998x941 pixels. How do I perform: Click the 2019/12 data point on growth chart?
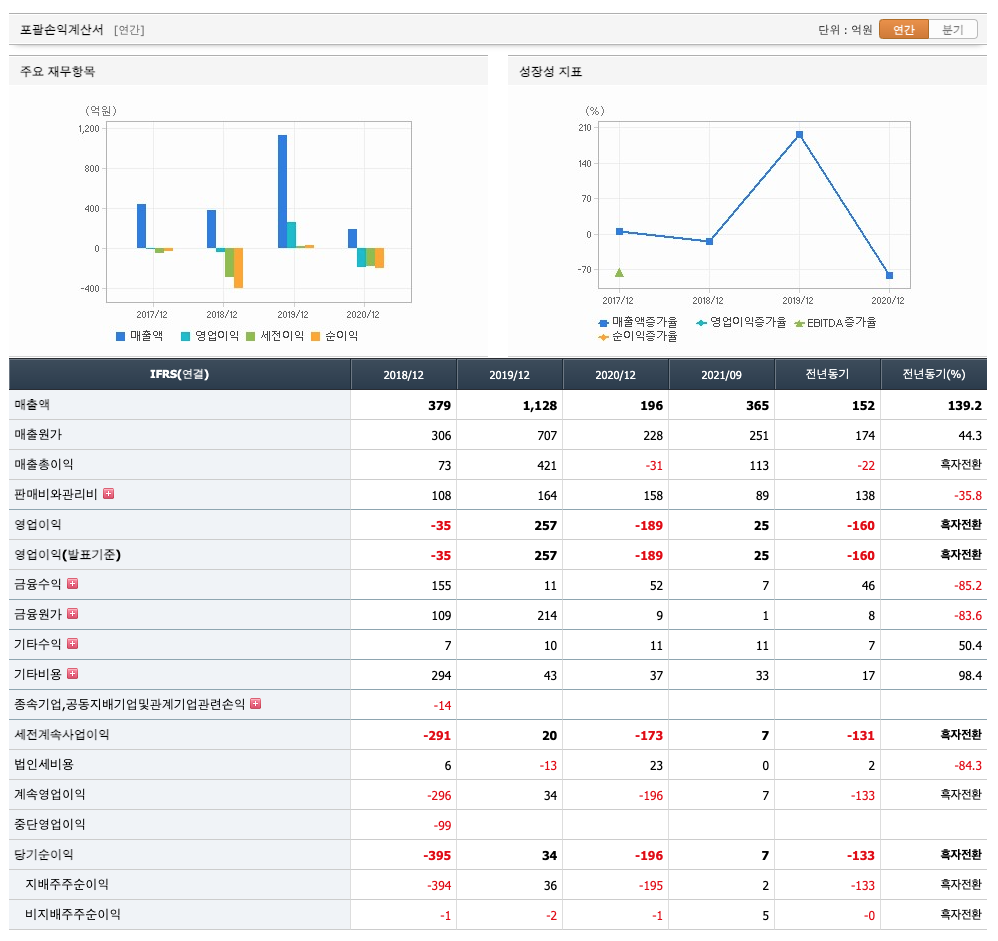pos(799,134)
